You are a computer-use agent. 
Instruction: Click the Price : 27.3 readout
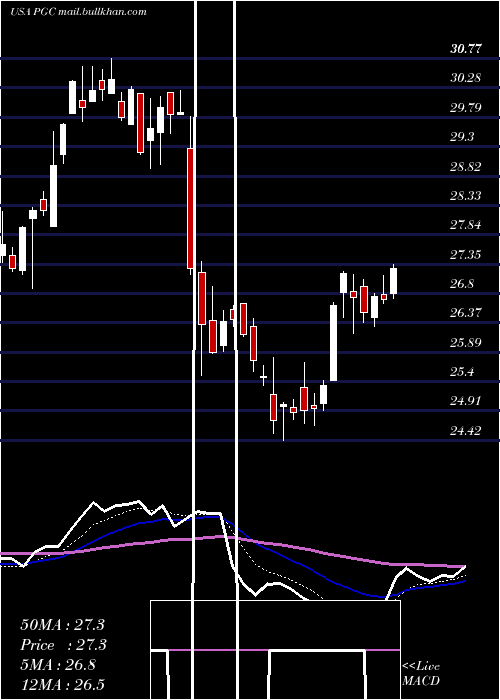[62, 645]
